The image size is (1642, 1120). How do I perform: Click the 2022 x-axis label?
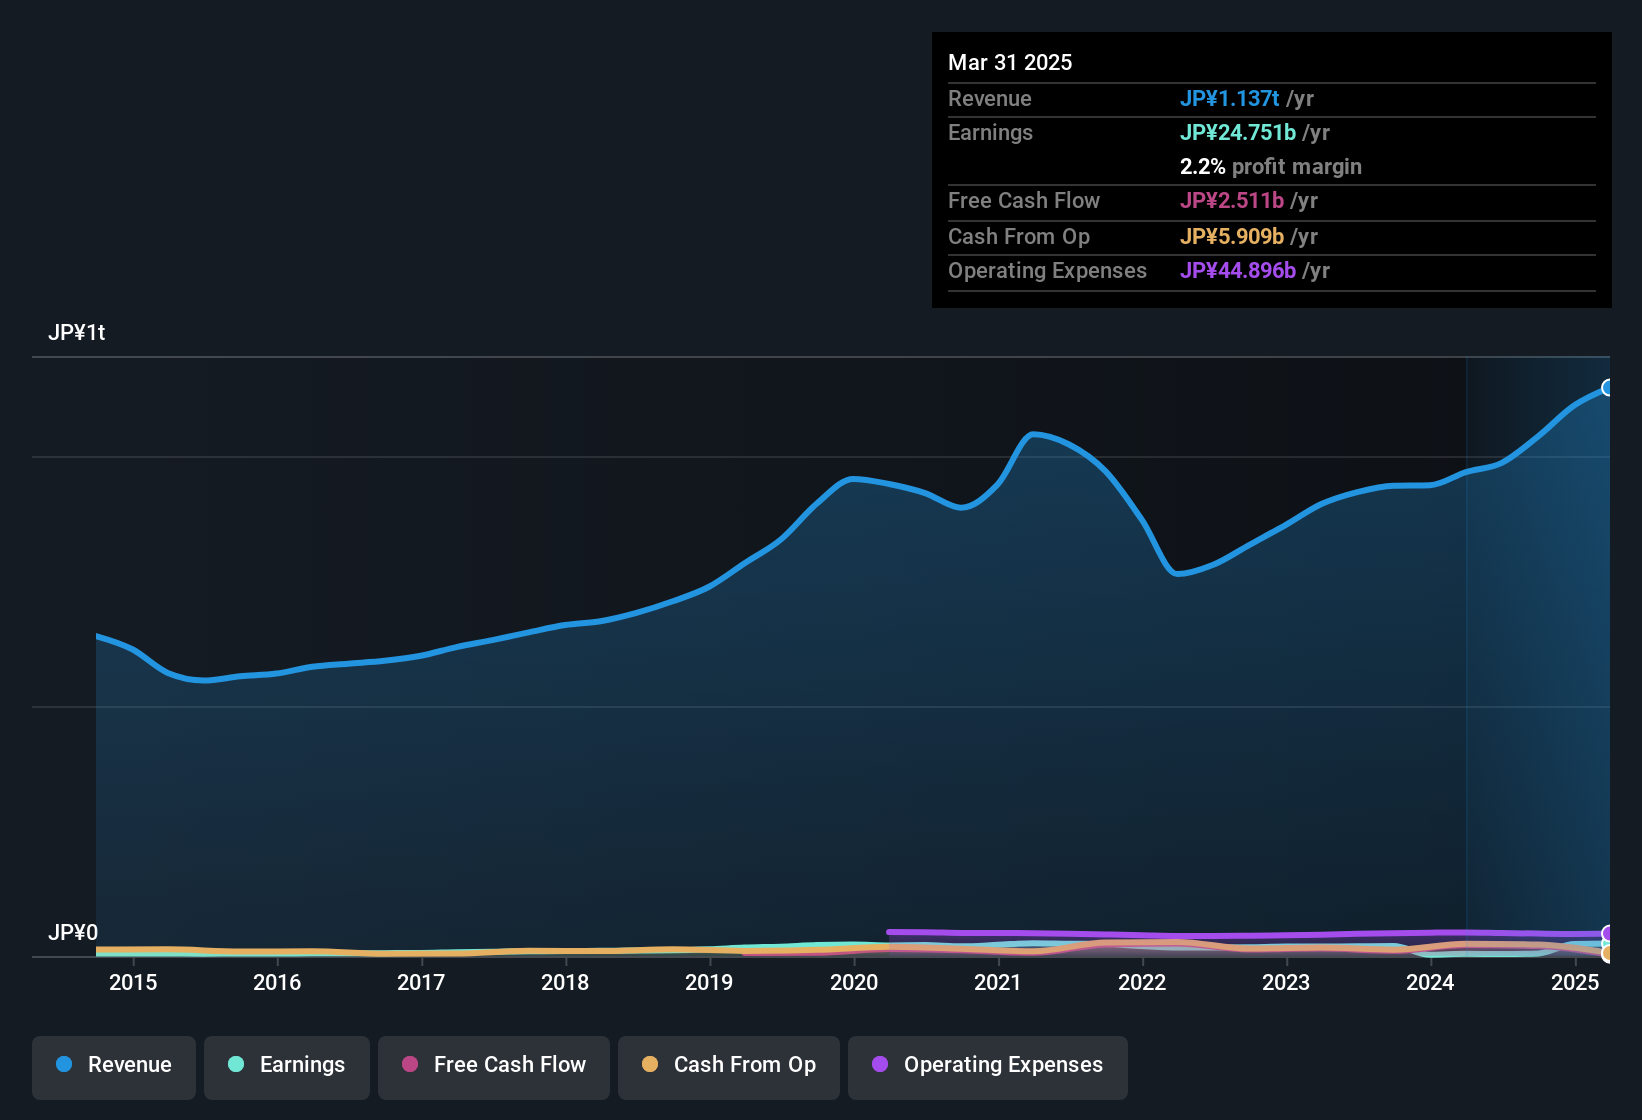[x=1142, y=982]
